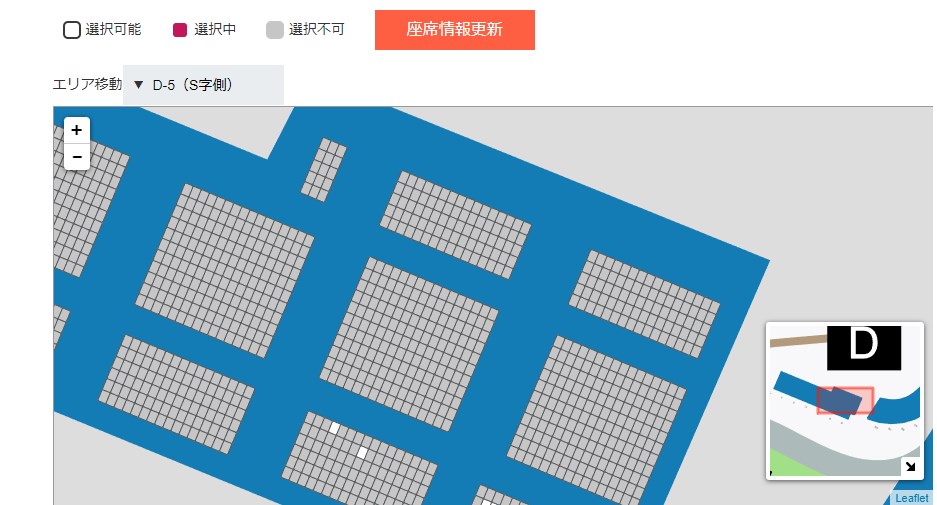Screen dimensions: 937x505
Task: Click the red viewport rectangle in minimap
Action: point(845,400)
